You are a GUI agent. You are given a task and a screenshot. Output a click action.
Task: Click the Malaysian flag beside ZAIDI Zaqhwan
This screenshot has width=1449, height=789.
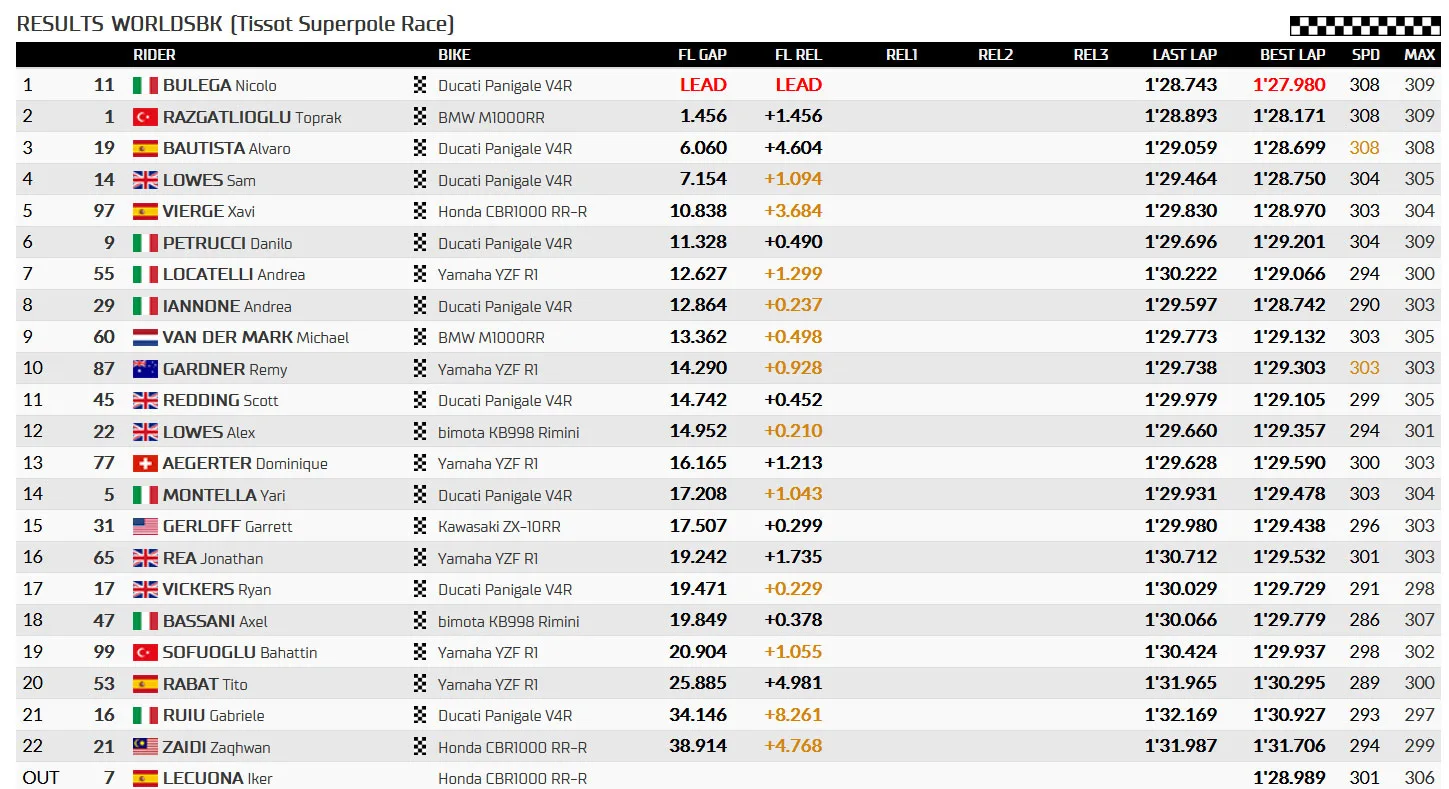145,747
